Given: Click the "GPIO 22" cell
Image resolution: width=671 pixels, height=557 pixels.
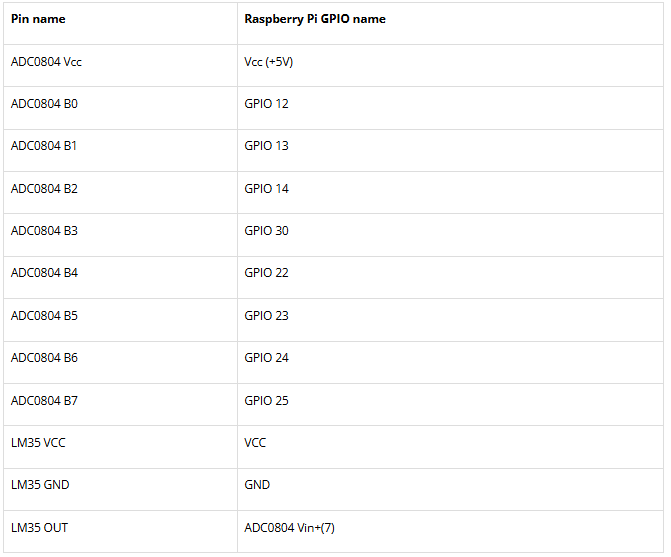Looking at the screenshot, I should [266, 273].
